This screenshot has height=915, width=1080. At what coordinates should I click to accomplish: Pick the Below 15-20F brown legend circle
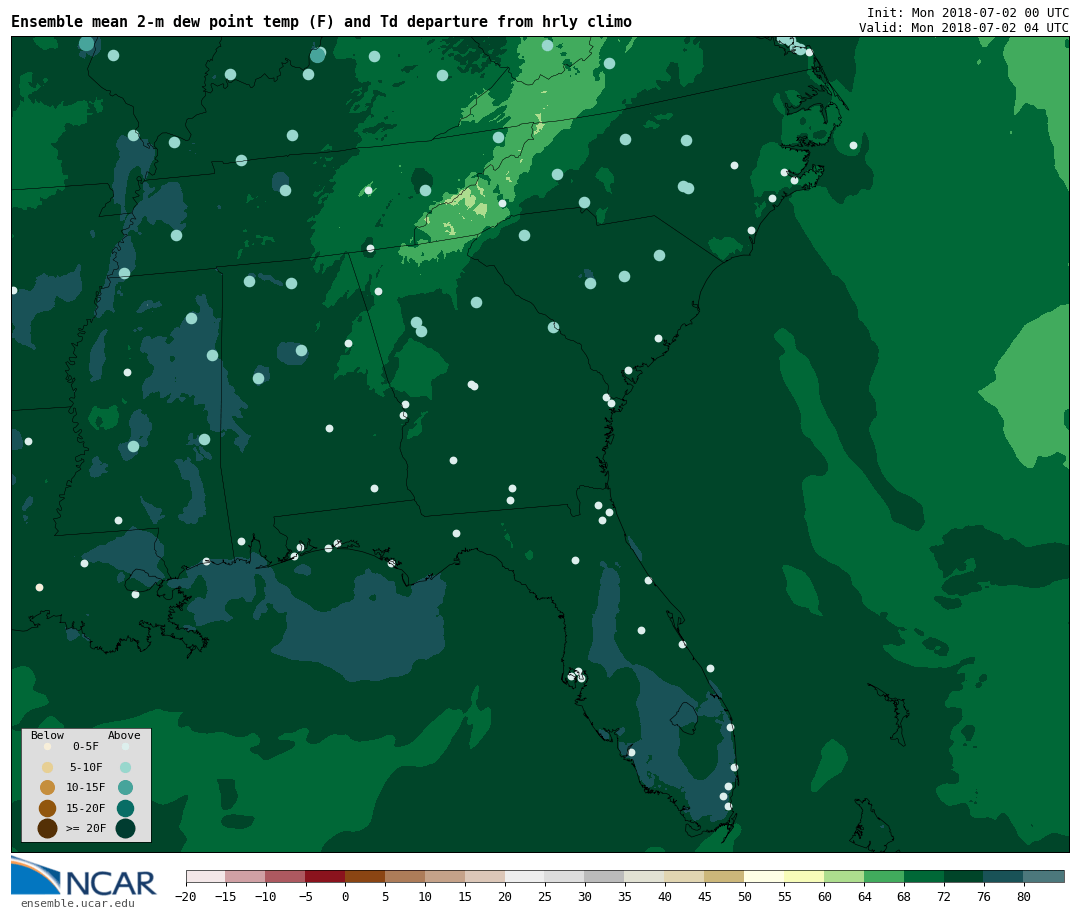[48, 808]
